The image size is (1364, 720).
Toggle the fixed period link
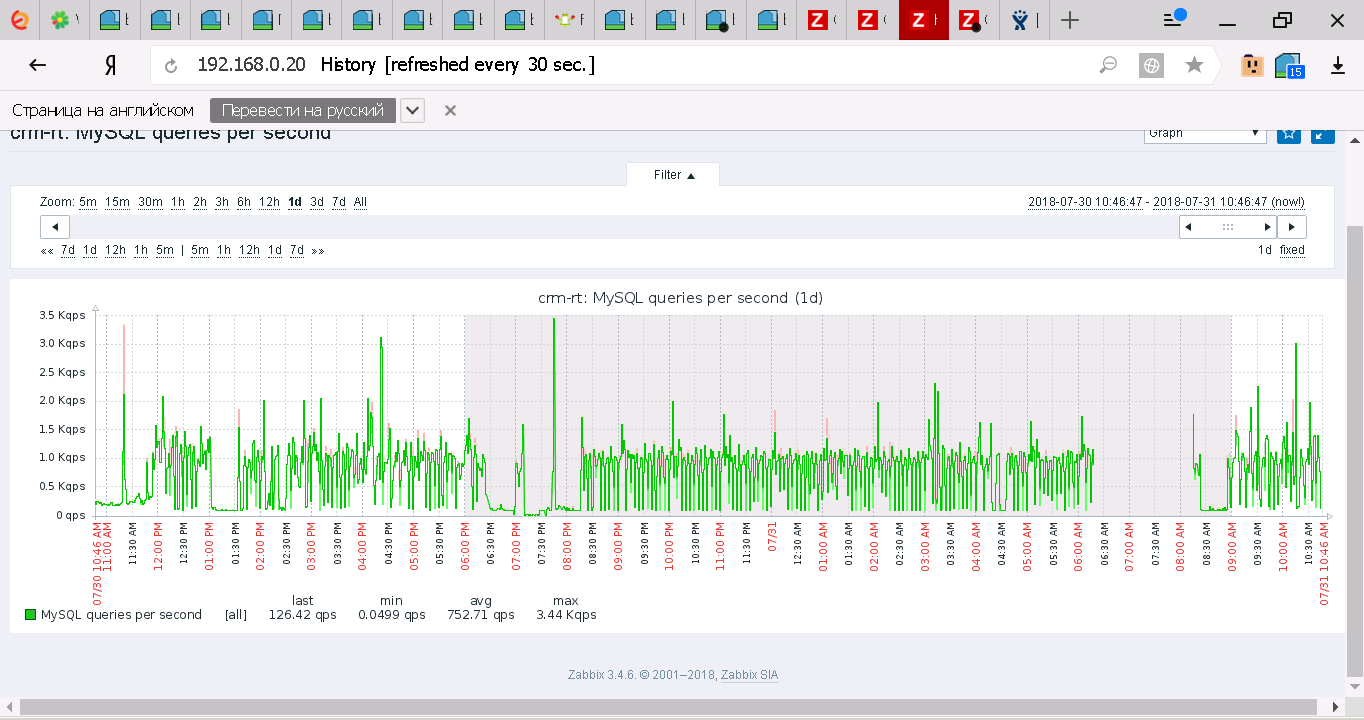(1292, 251)
